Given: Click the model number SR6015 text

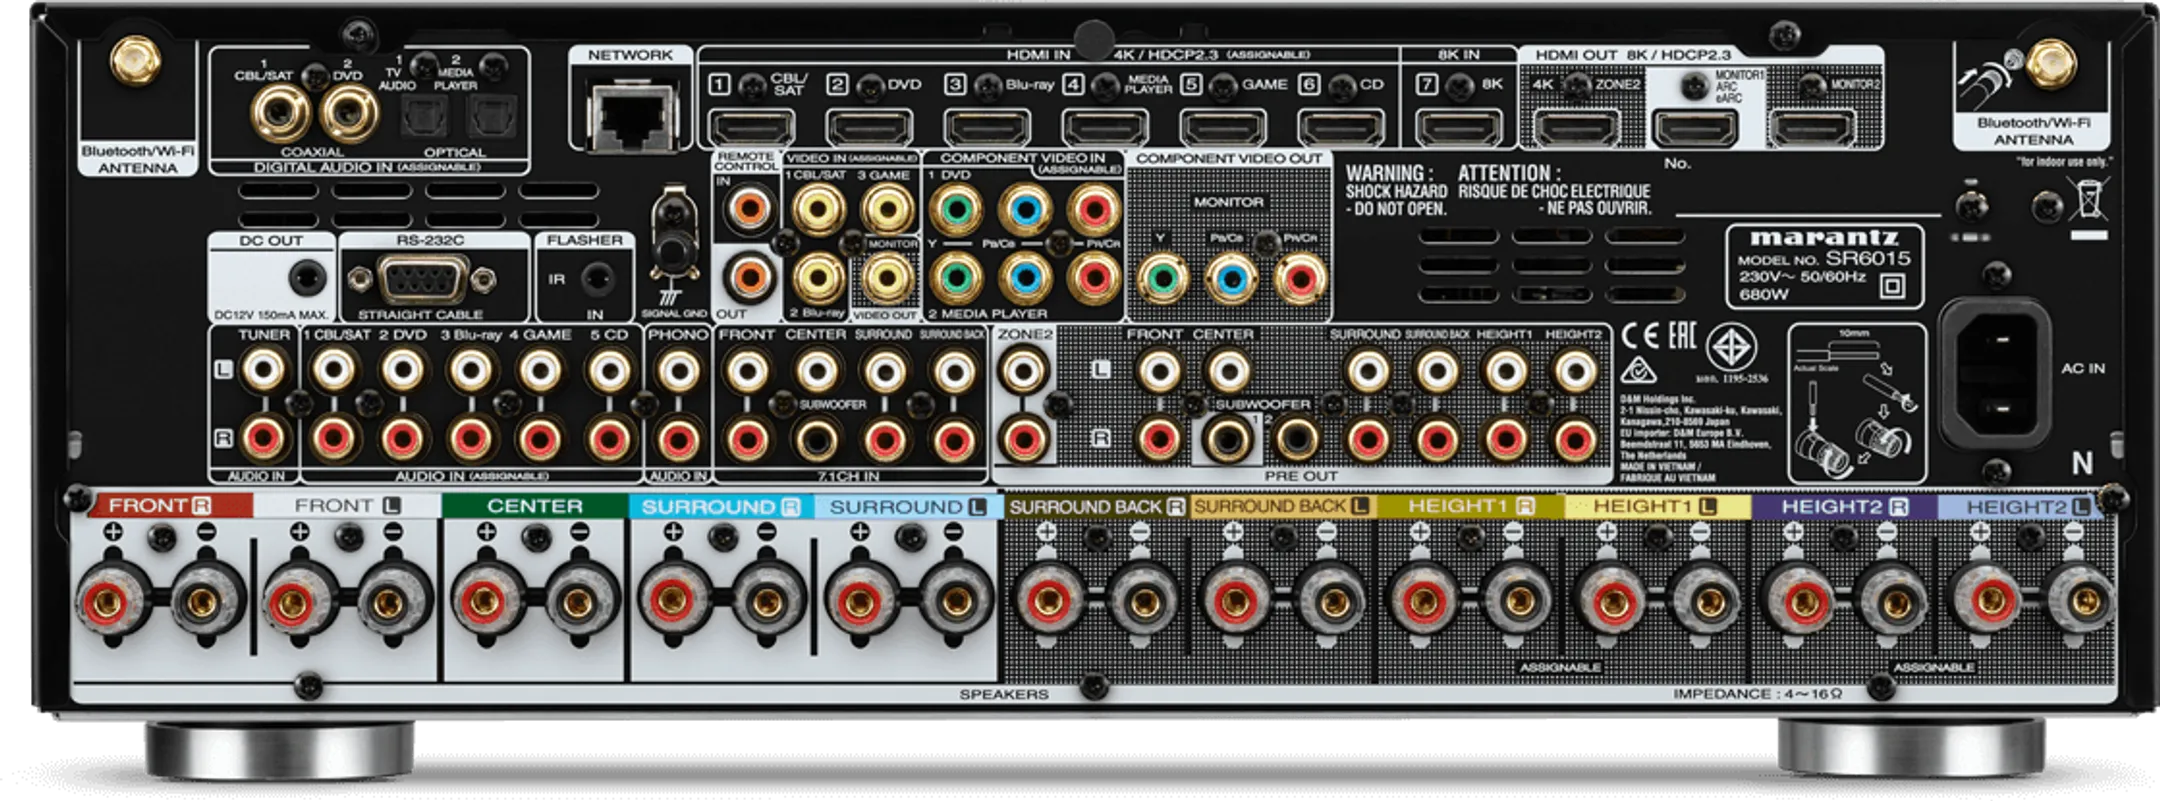Looking at the screenshot, I should [x=1867, y=258].
